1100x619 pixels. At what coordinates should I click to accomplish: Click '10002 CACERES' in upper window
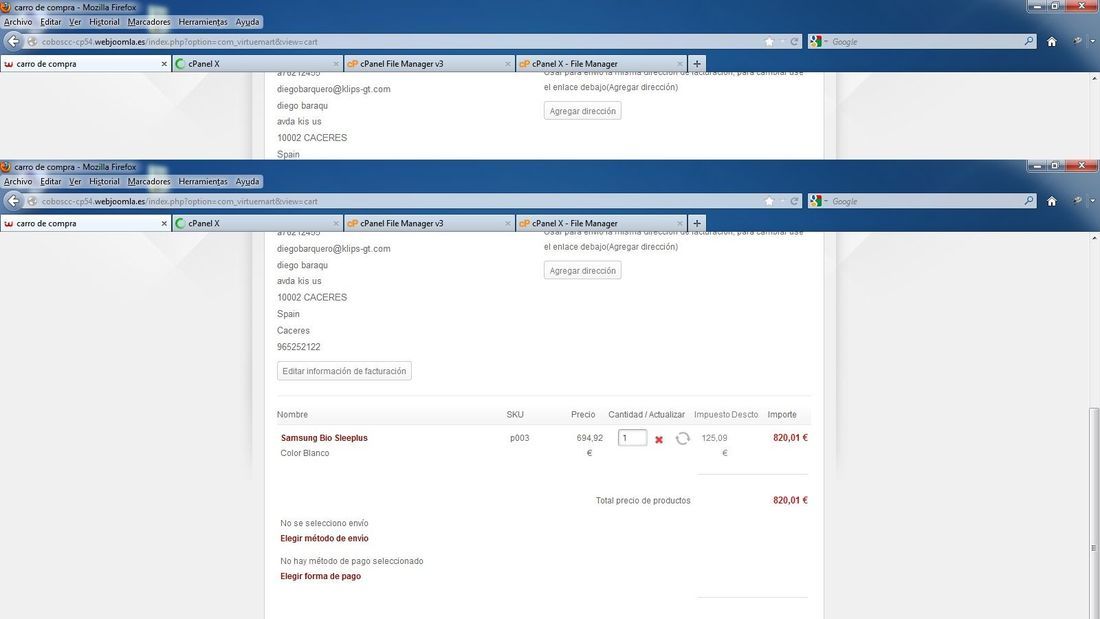pyautogui.click(x=311, y=138)
